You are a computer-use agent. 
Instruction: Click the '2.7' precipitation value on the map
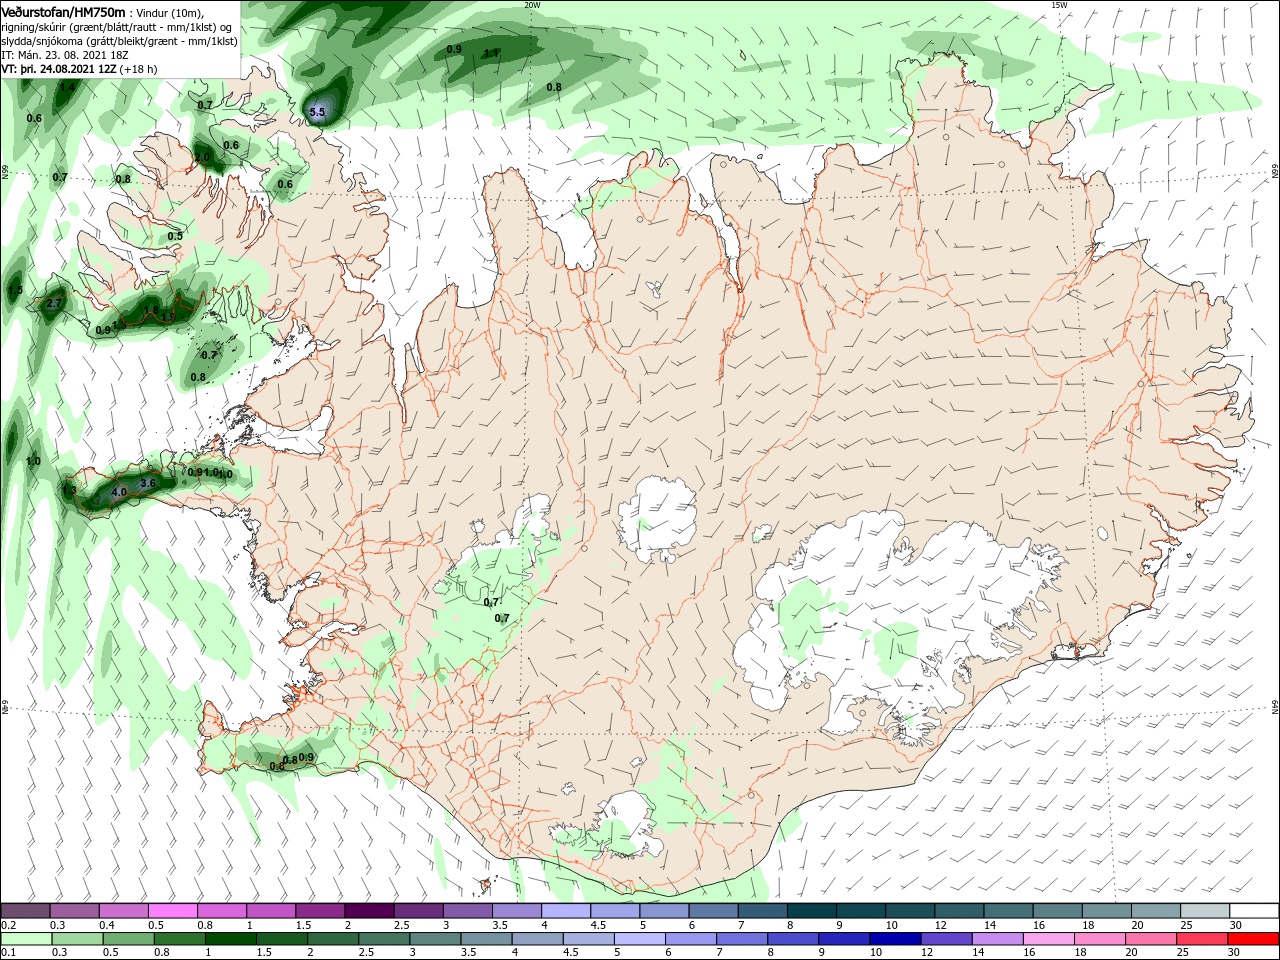pyautogui.click(x=54, y=303)
